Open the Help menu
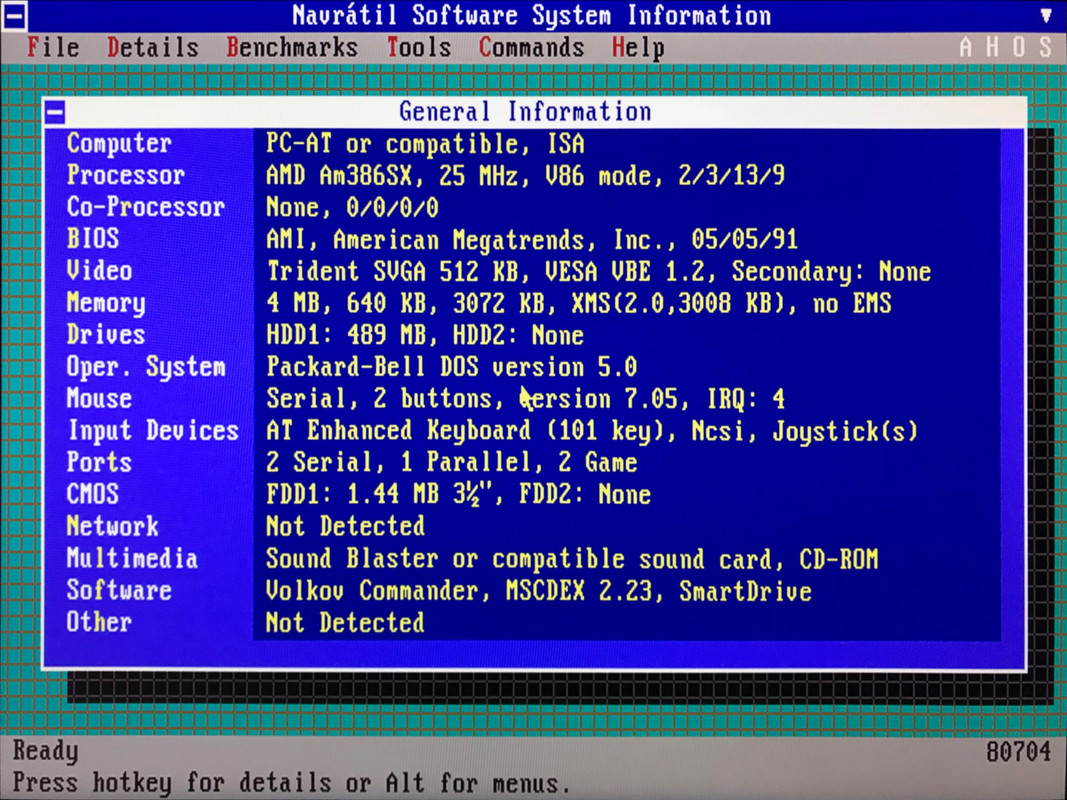Image resolution: width=1067 pixels, height=800 pixels. click(x=638, y=48)
